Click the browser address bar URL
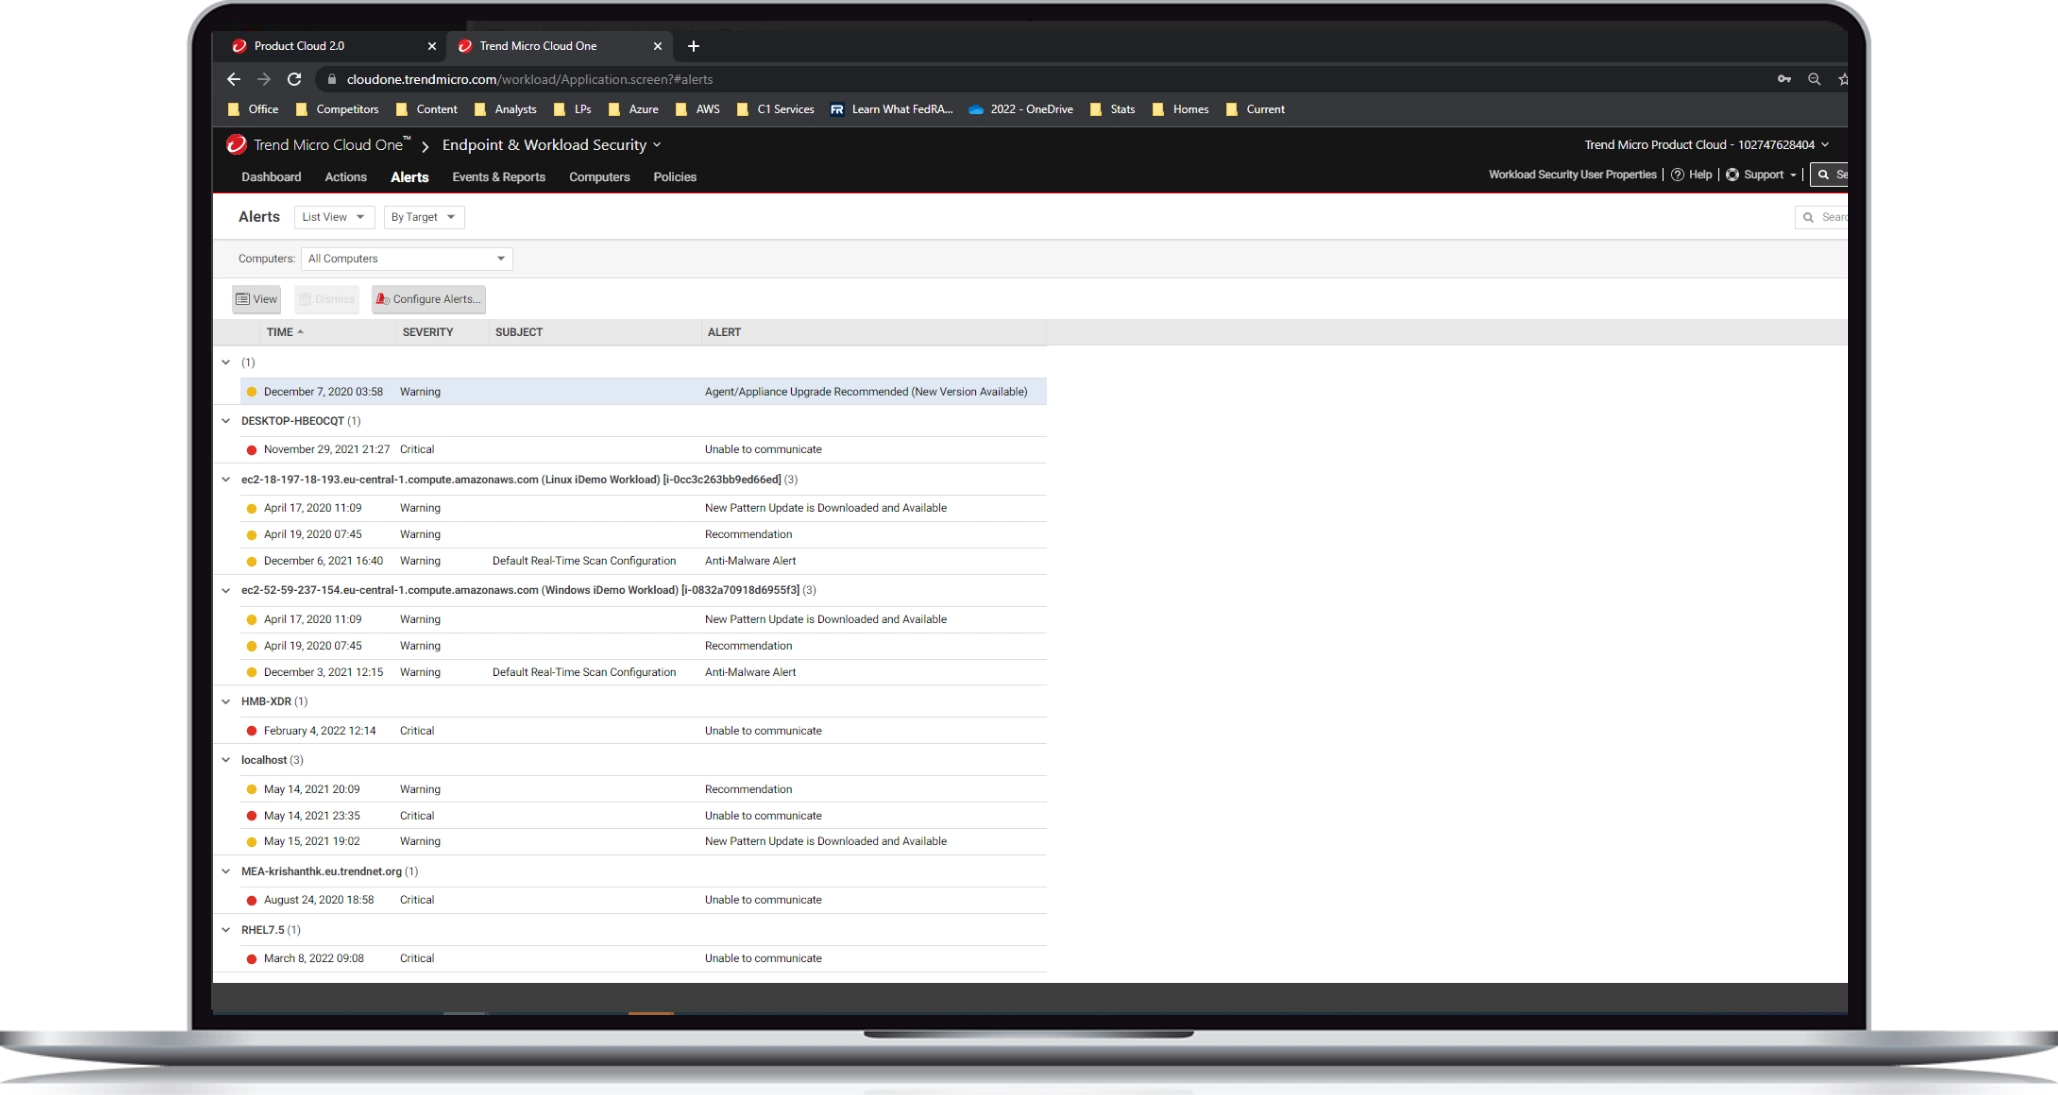2058x1095 pixels. 530,79
